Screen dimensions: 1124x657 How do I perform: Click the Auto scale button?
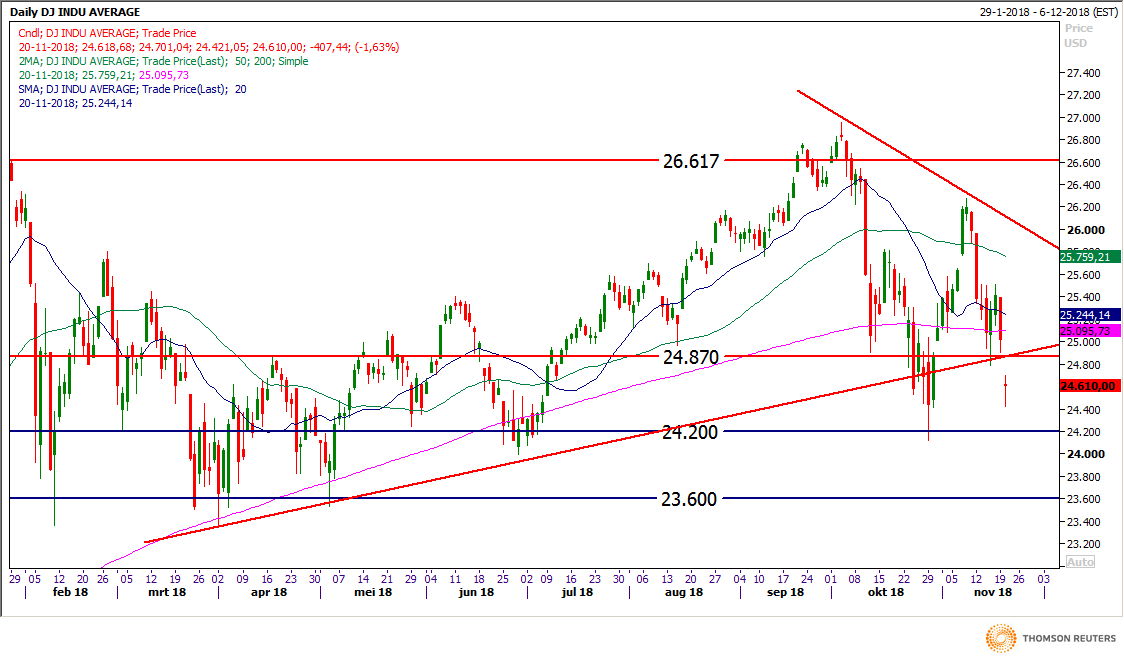click(x=1080, y=562)
